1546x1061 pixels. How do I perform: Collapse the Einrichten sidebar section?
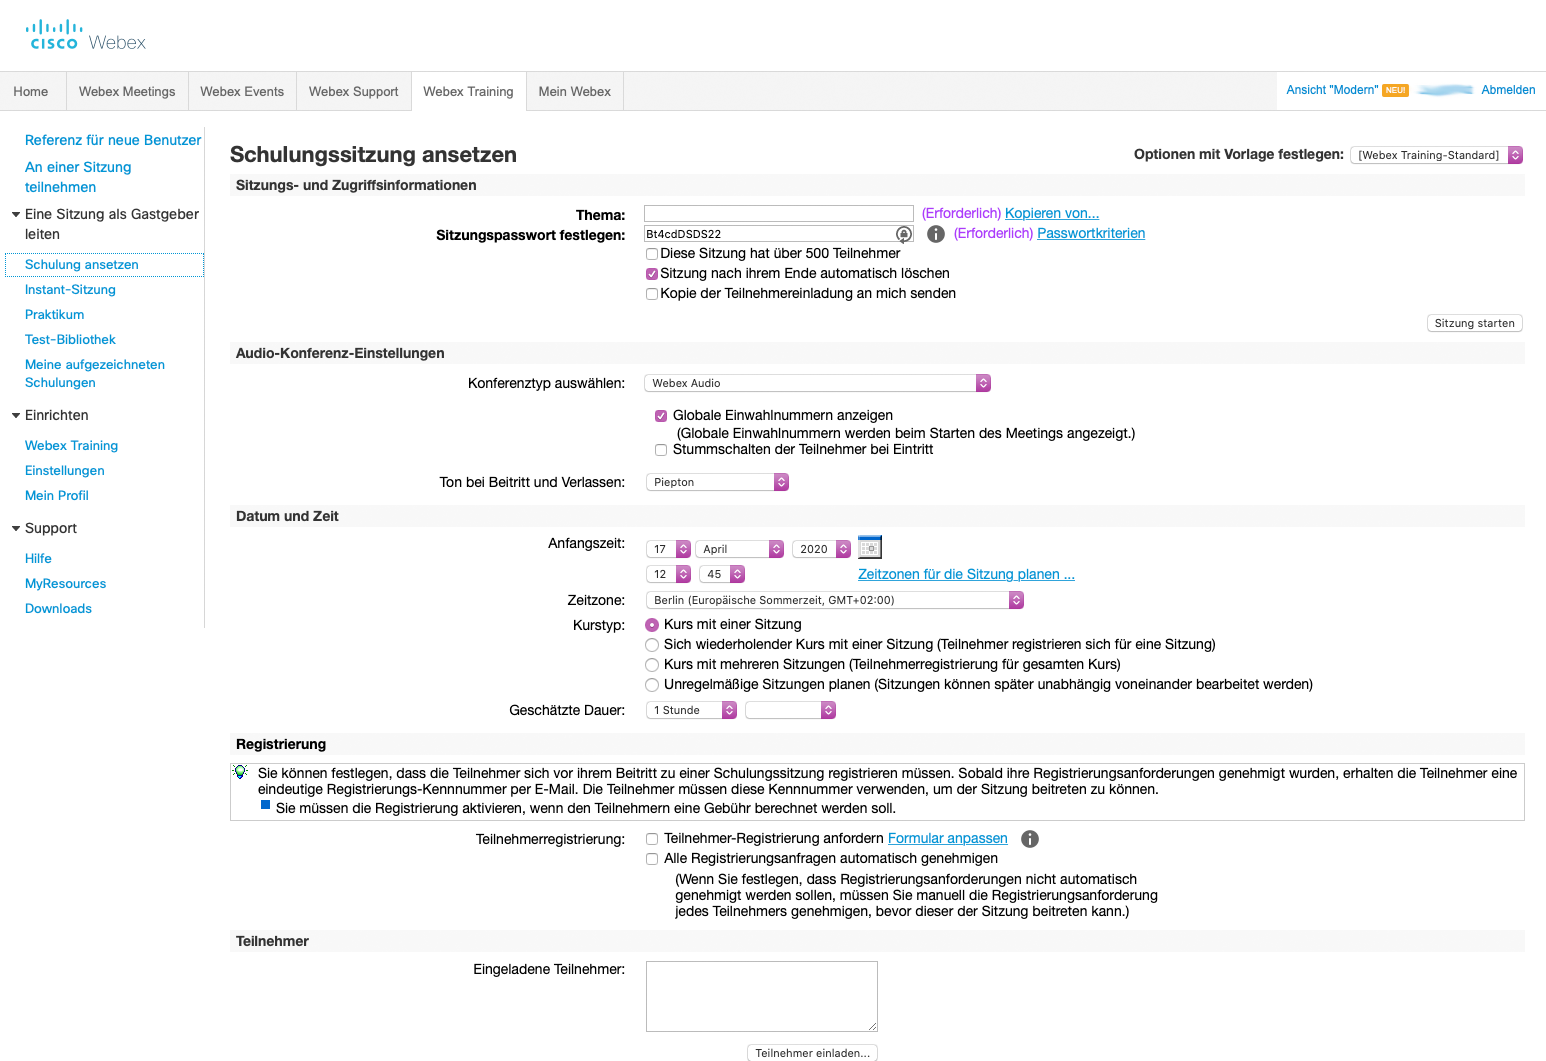click(16, 416)
